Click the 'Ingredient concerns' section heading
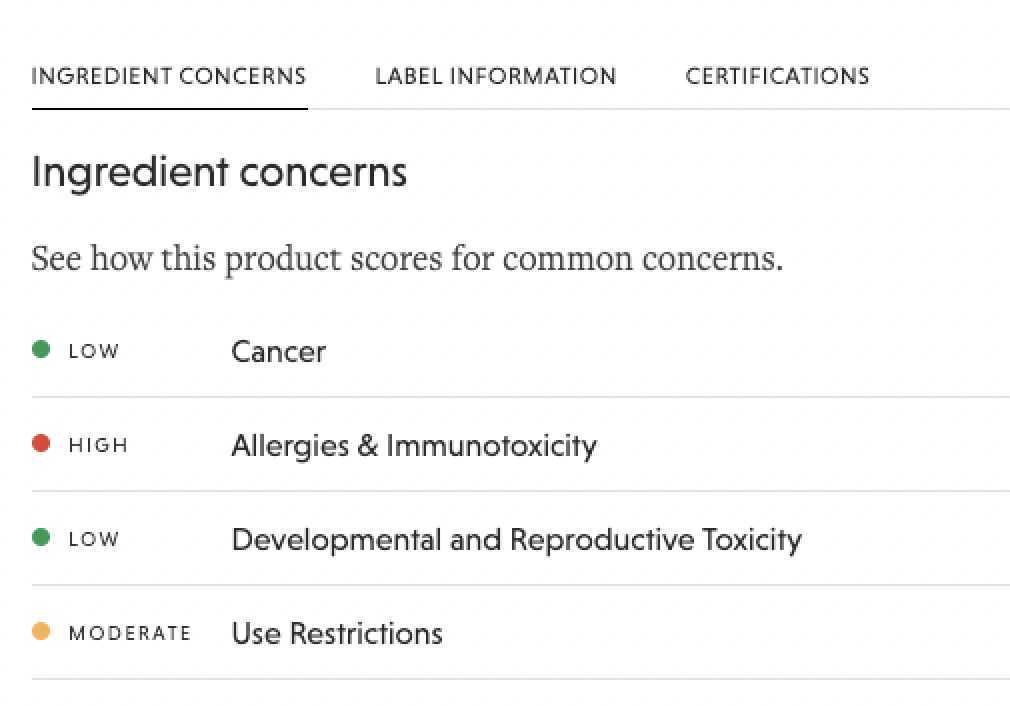This screenshot has width=1010, height=706. [x=219, y=171]
